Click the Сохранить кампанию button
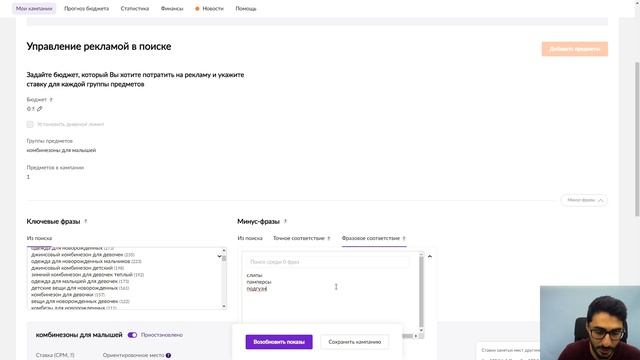640x360 pixels. [x=354, y=342]
